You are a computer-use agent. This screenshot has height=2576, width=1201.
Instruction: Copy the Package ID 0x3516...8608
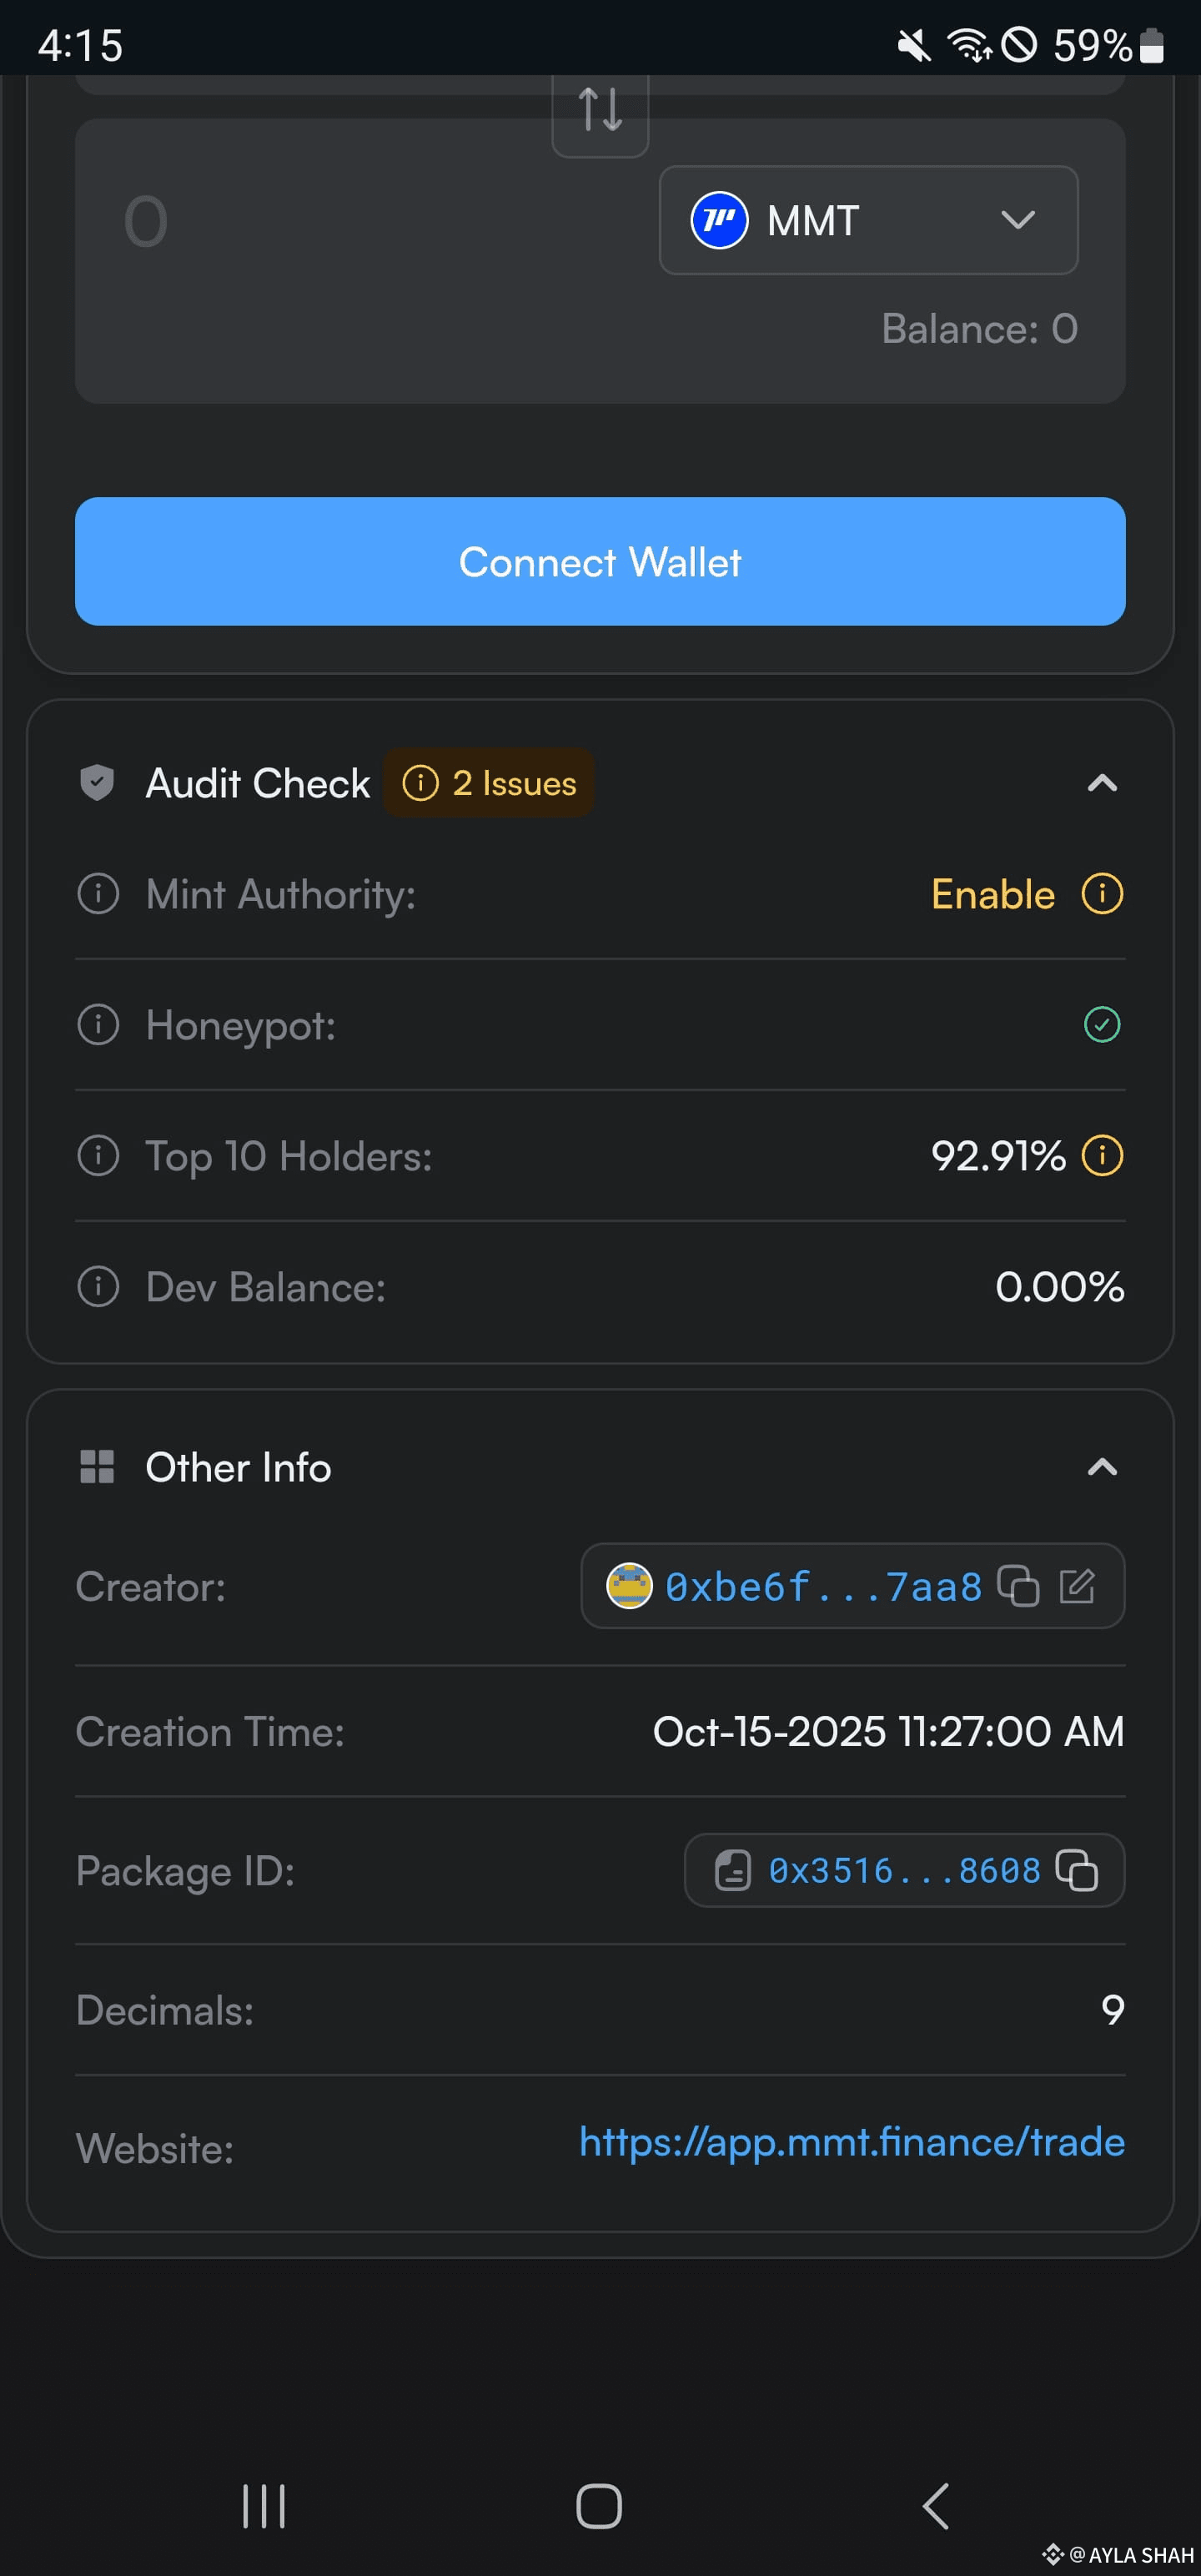[x=1077, y=1870]
